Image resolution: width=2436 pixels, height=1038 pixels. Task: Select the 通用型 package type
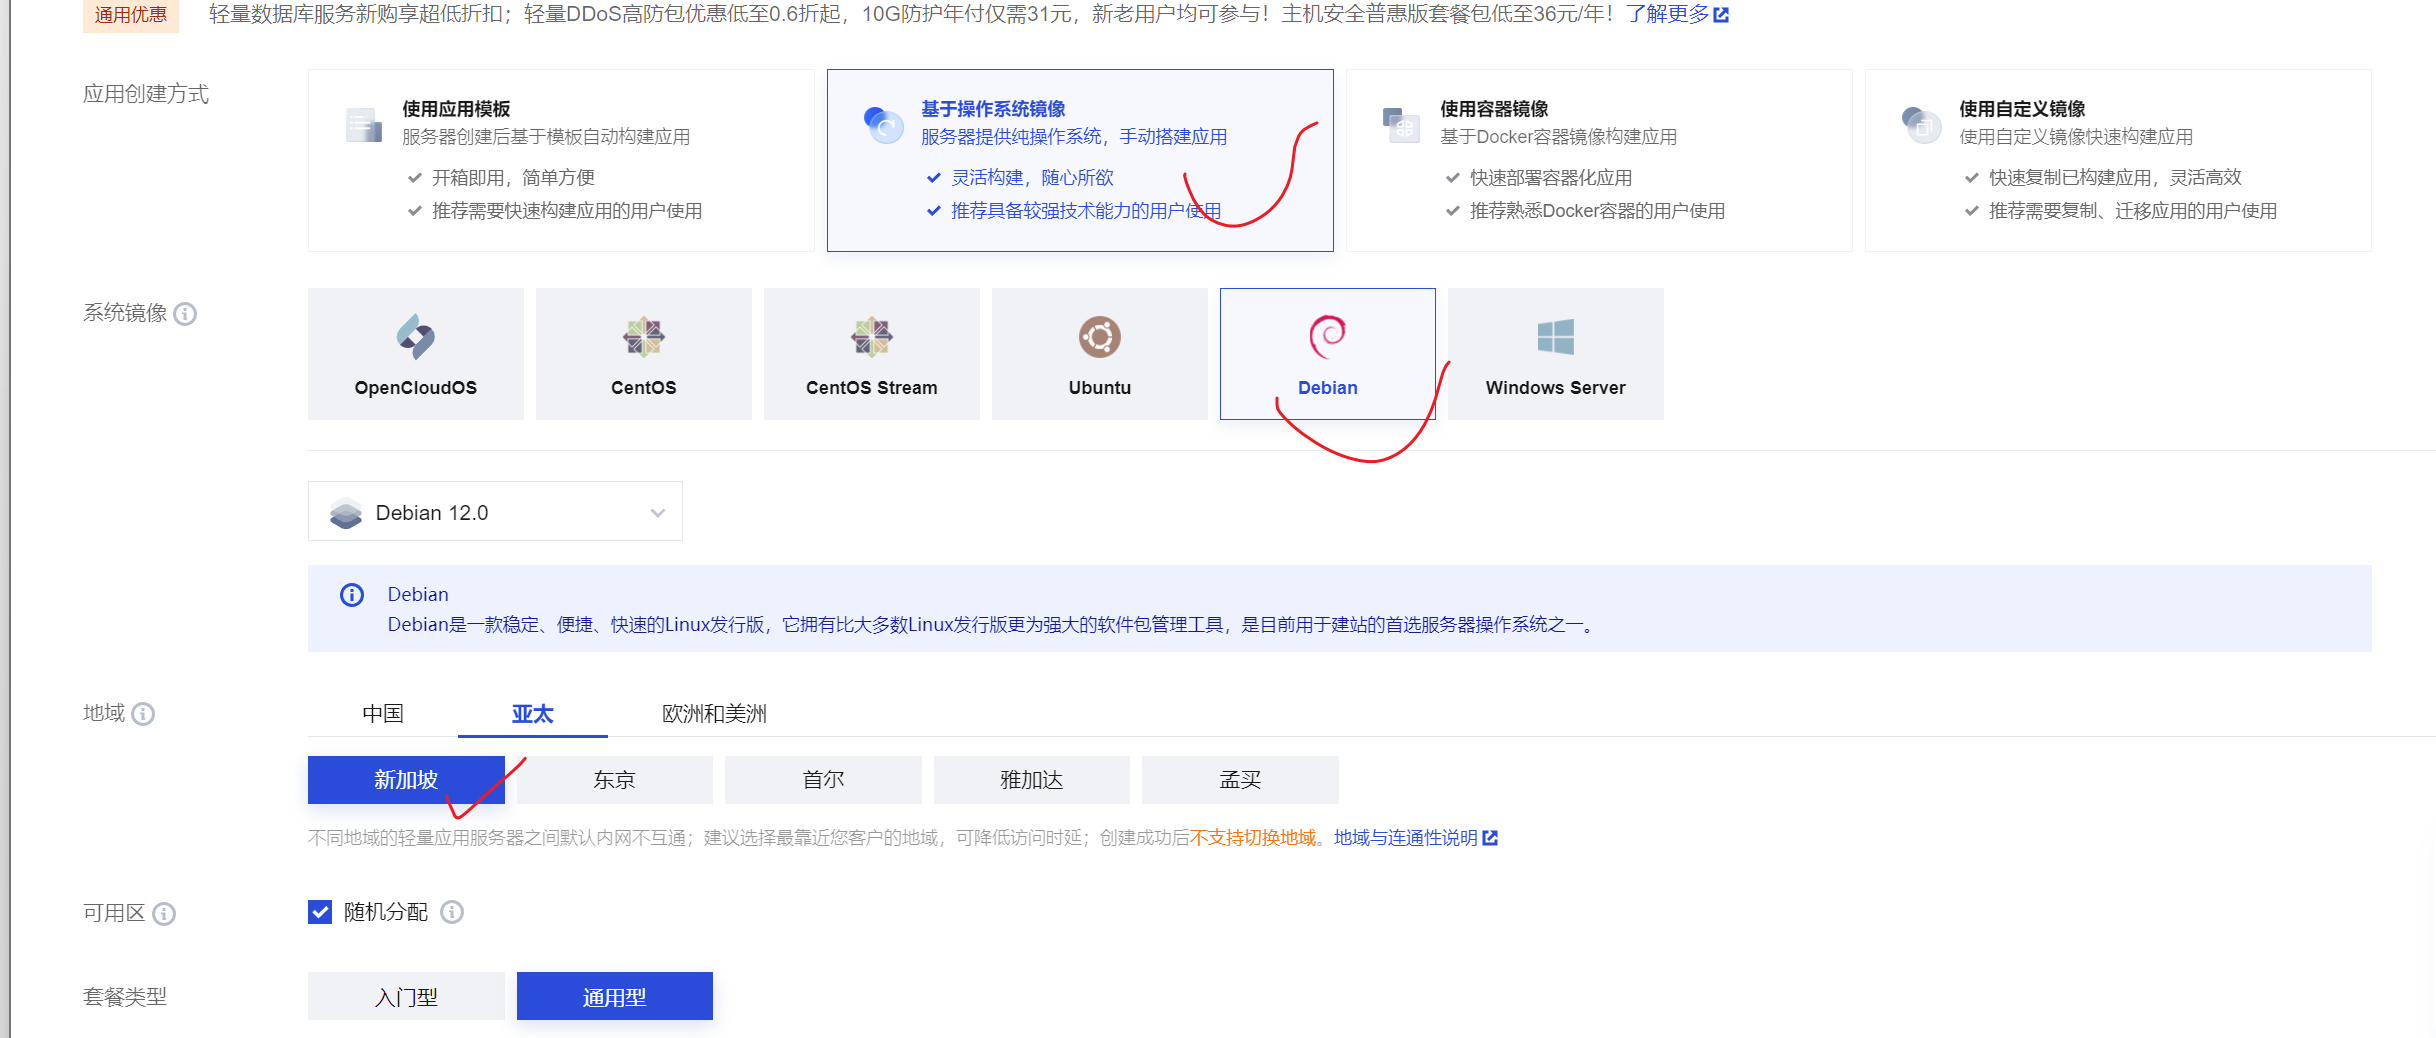[x=615, y=996]
